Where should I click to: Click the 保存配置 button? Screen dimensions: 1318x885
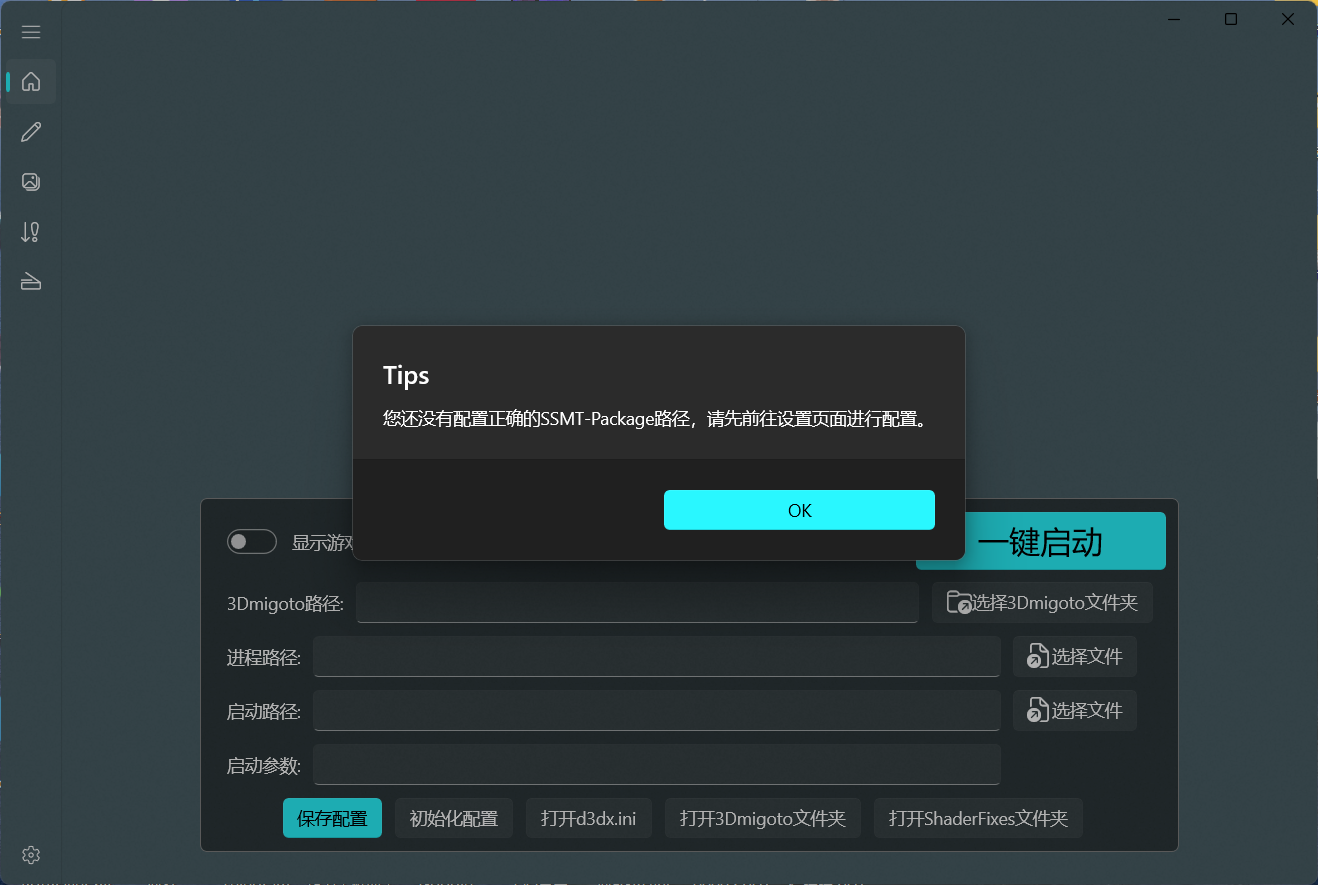point(332,817)
